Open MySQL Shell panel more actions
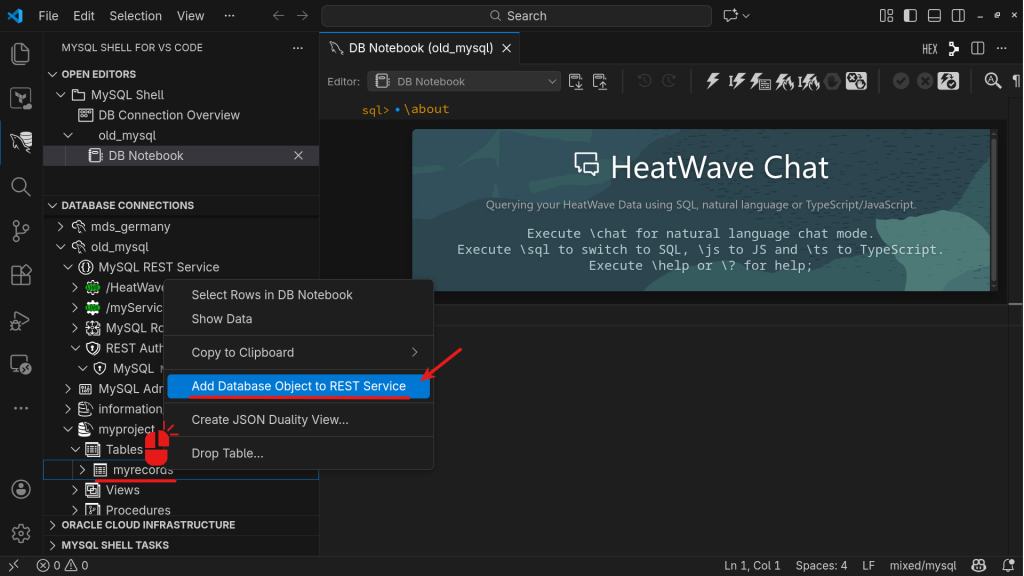Image resolution: width=1024 pixels, height=576 pixels. (298, 48)
